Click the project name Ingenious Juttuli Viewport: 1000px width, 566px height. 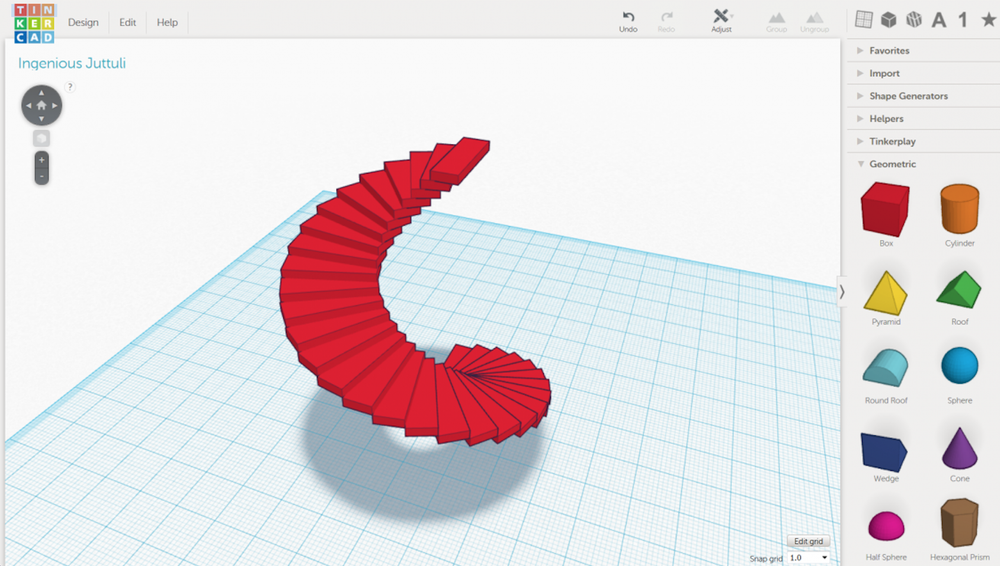tap(72, 63)
